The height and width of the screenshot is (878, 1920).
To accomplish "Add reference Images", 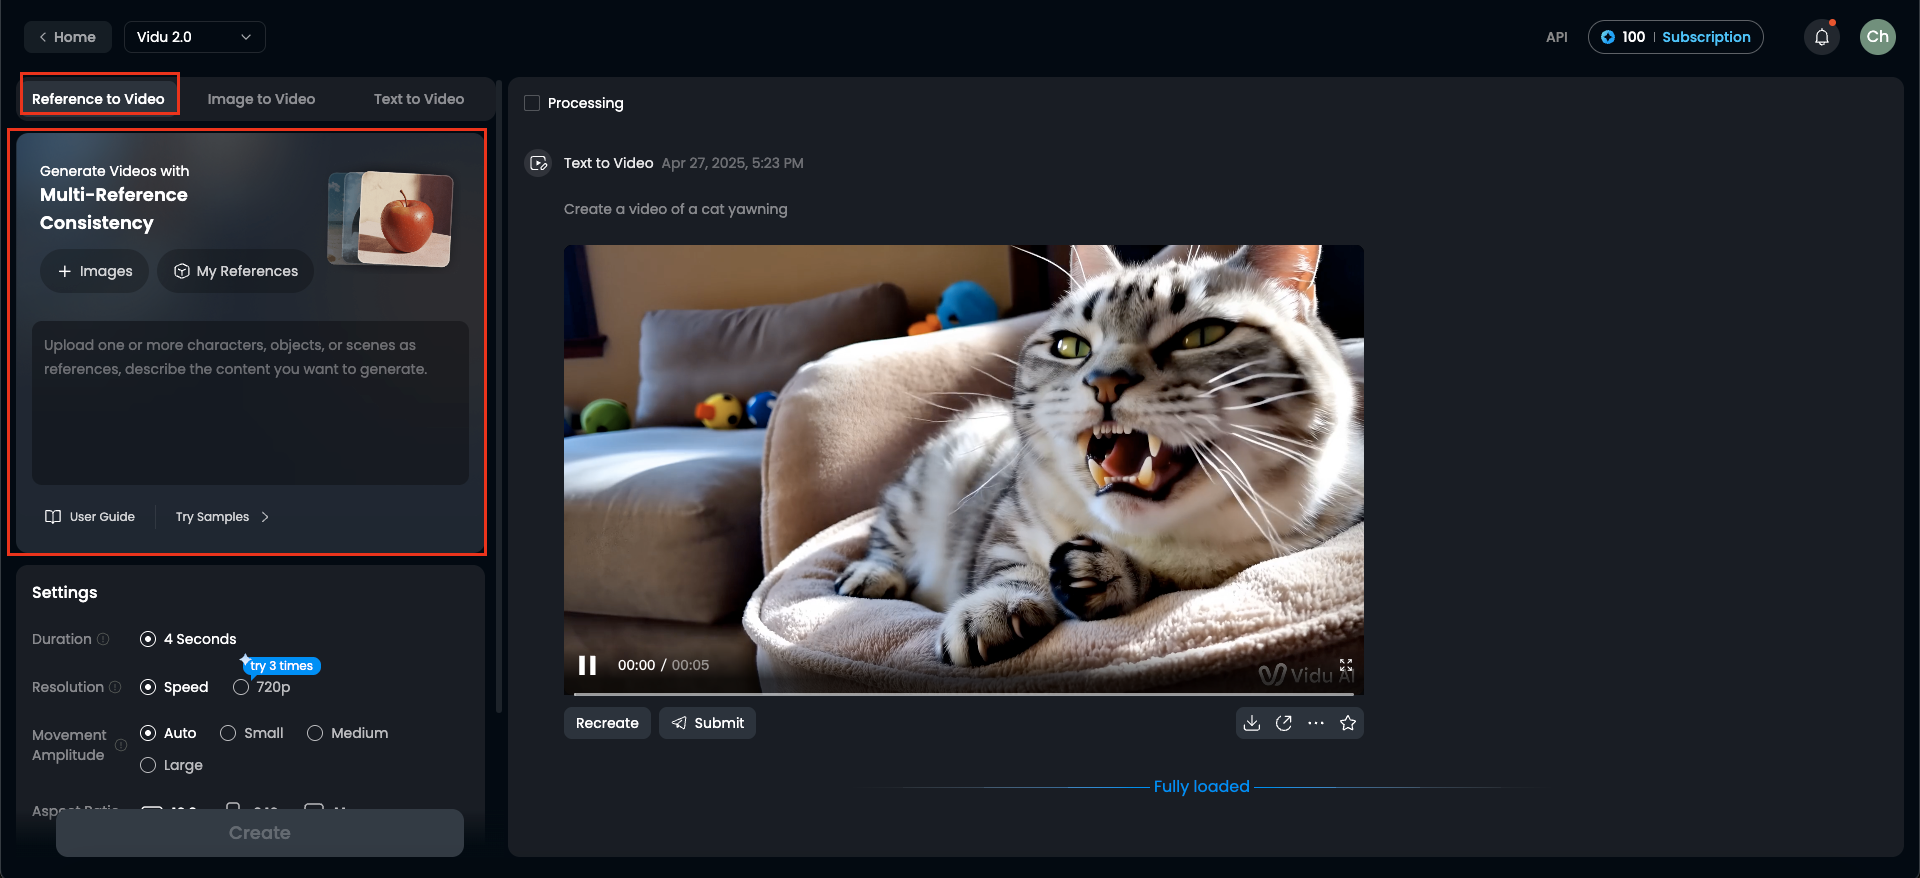I will point(95,271).
